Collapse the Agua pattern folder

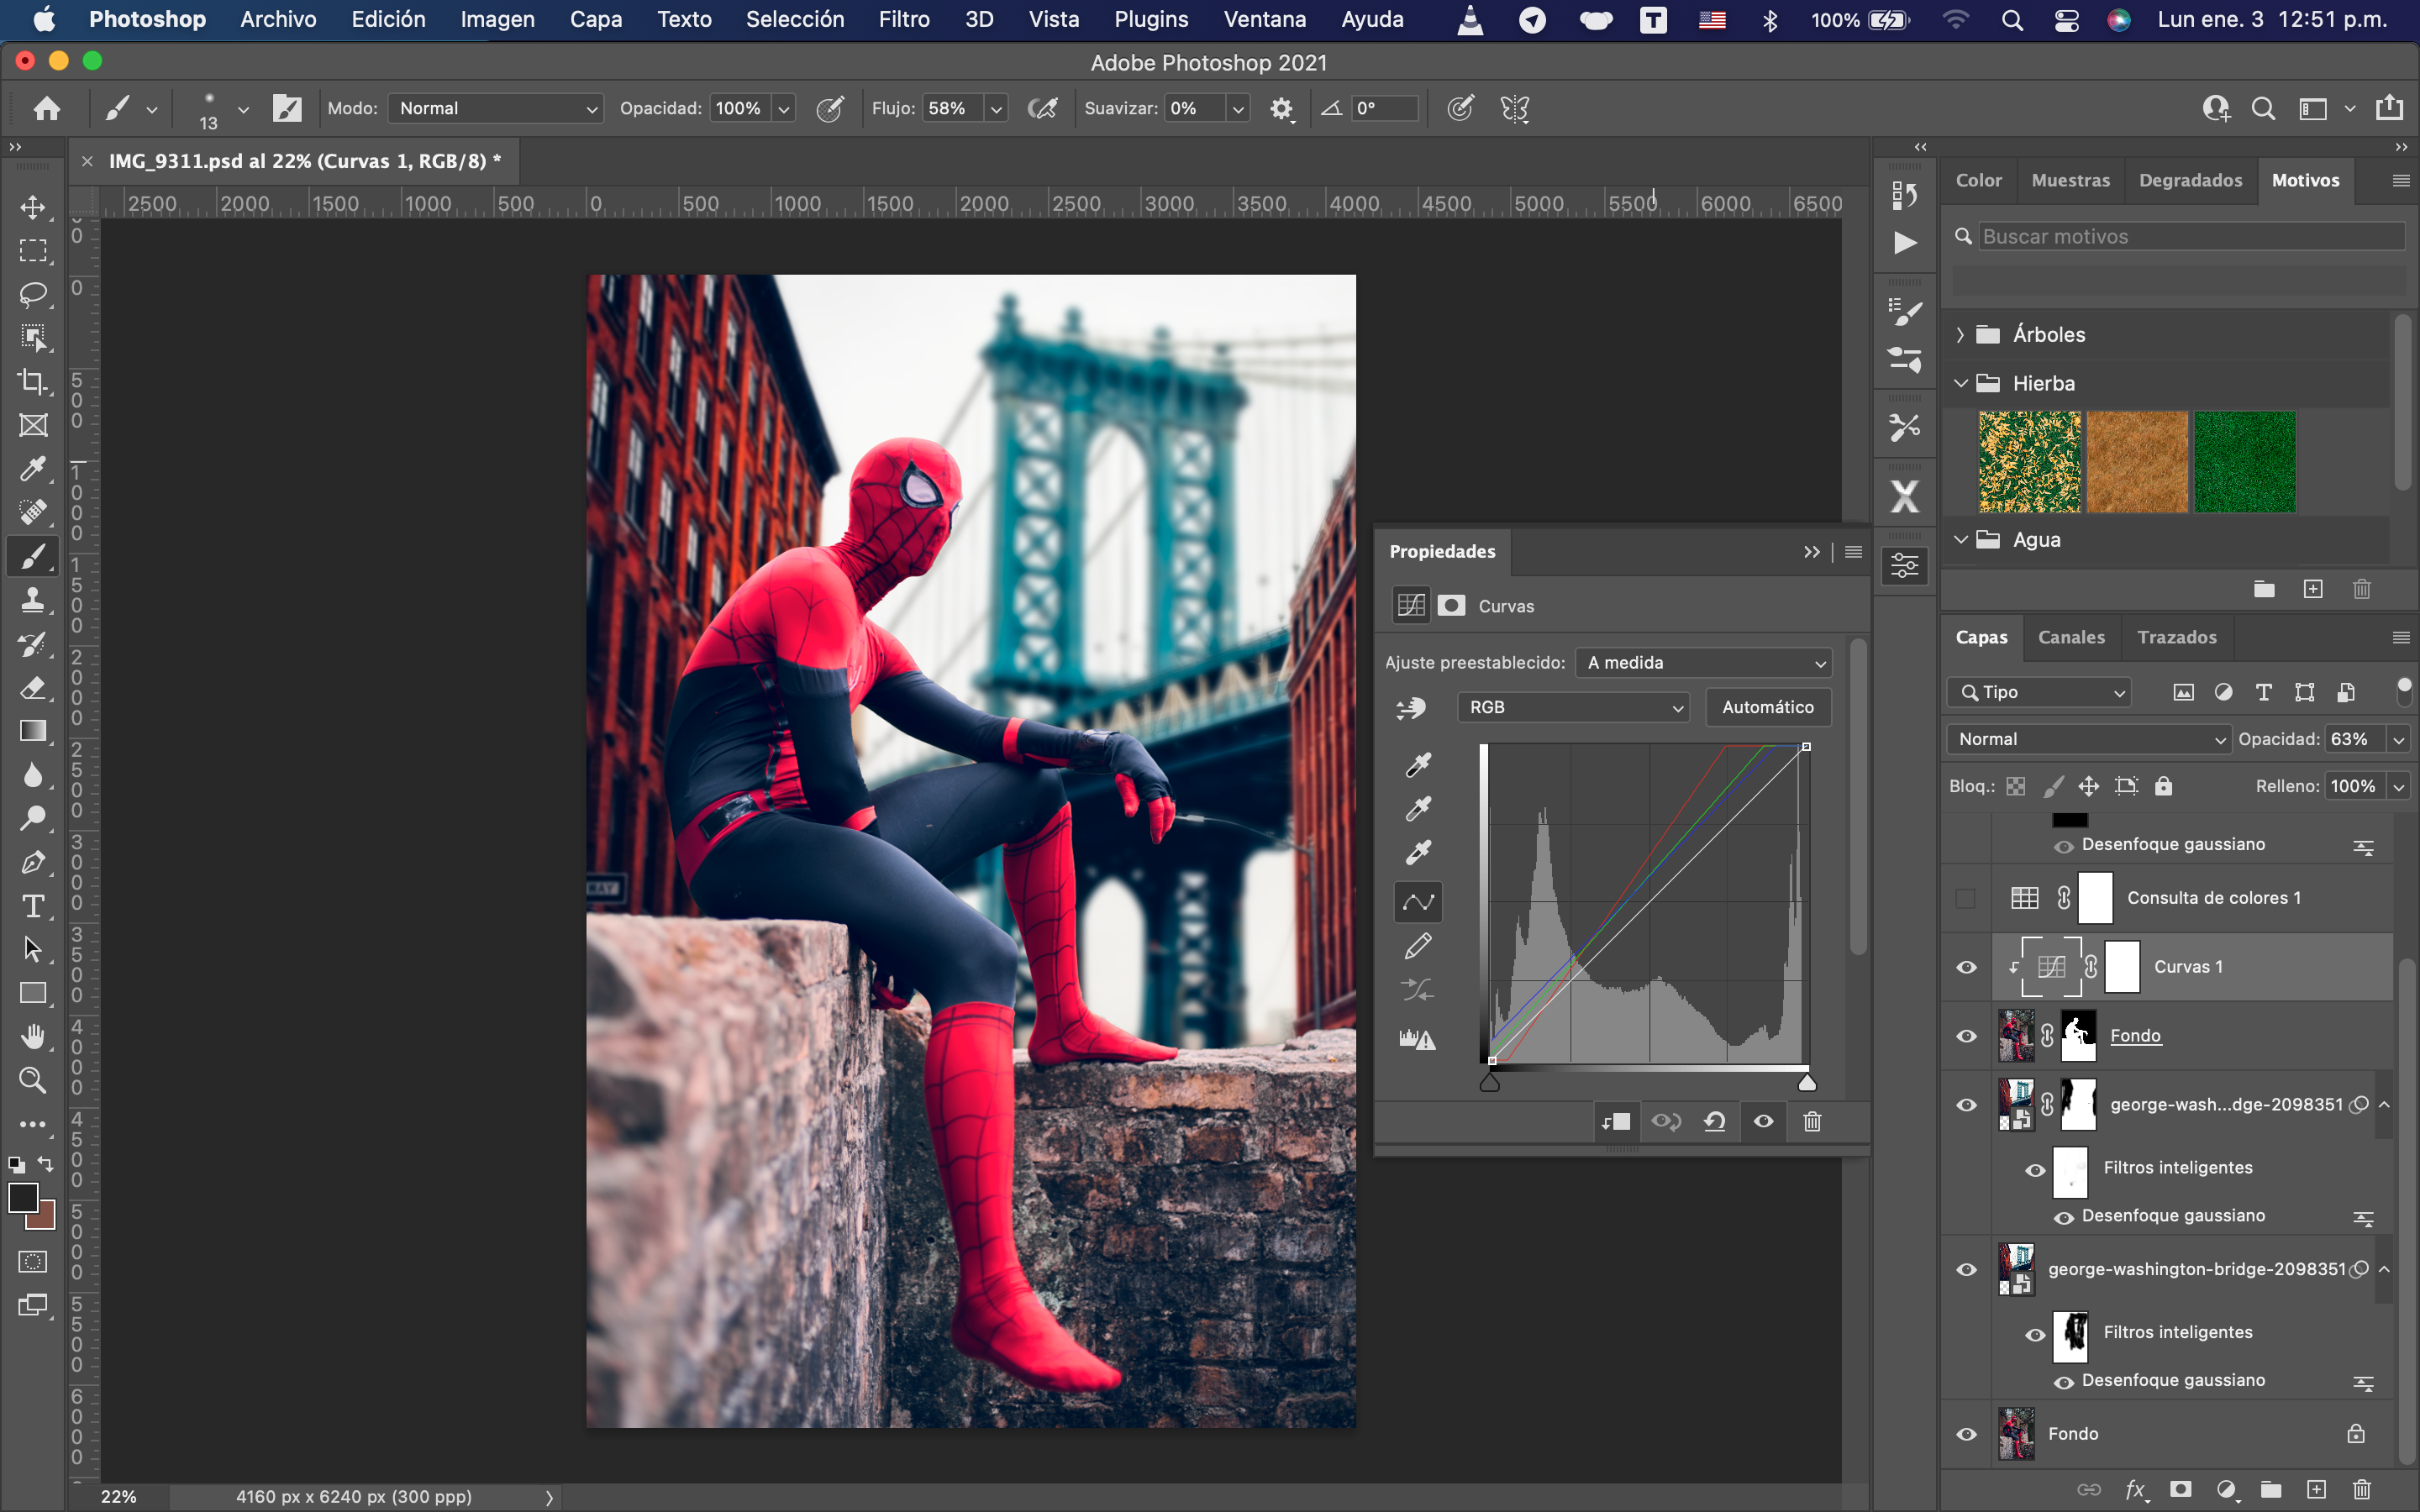[x=1961, y=539]
